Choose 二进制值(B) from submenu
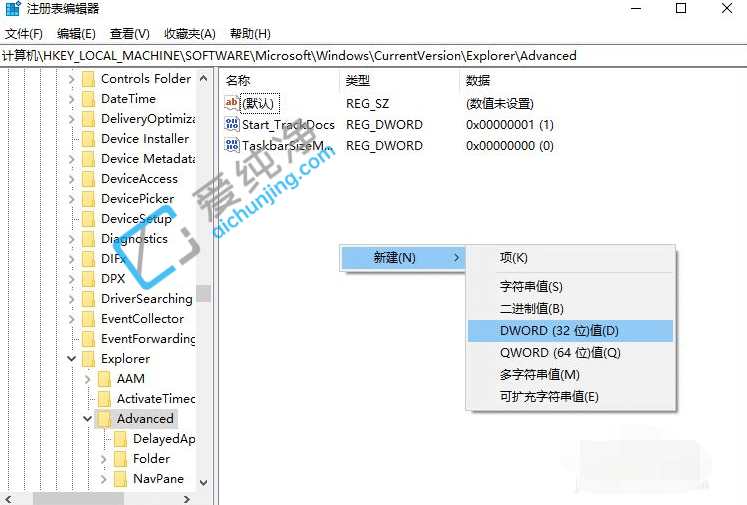747x505 pixels. (570, 309)
